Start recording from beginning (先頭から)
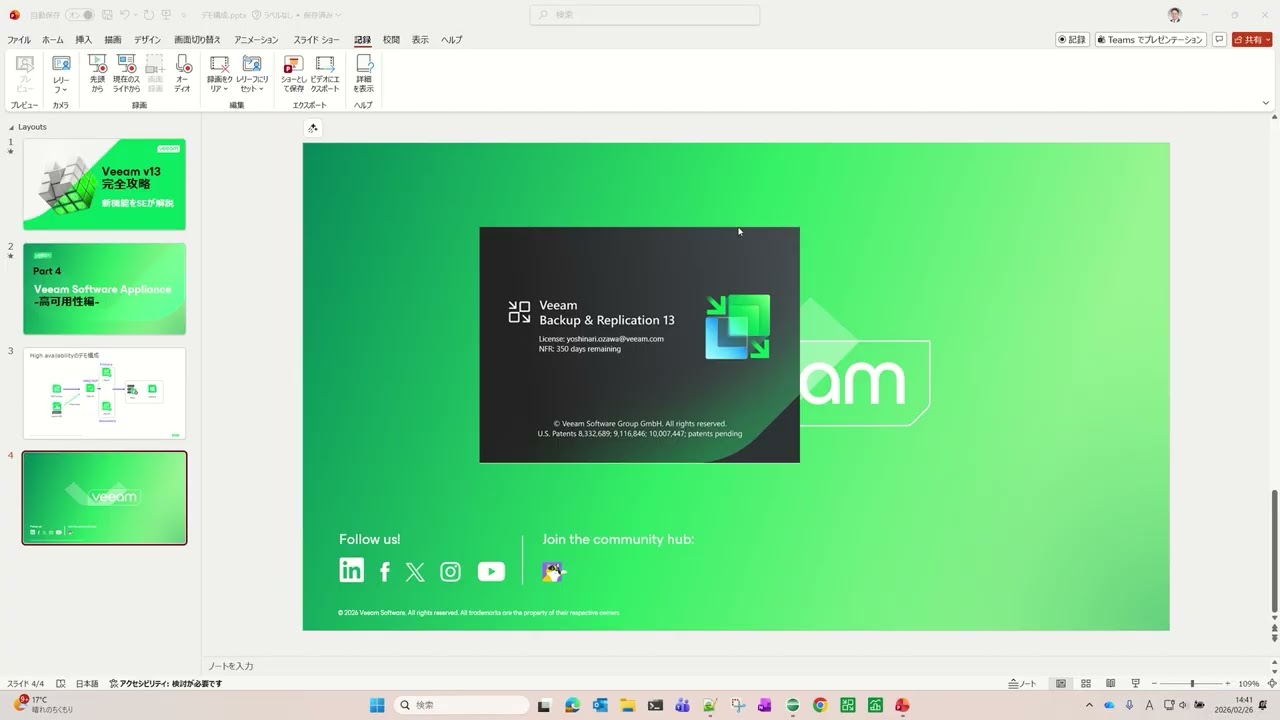1280x720 pixels. [97, 74]
